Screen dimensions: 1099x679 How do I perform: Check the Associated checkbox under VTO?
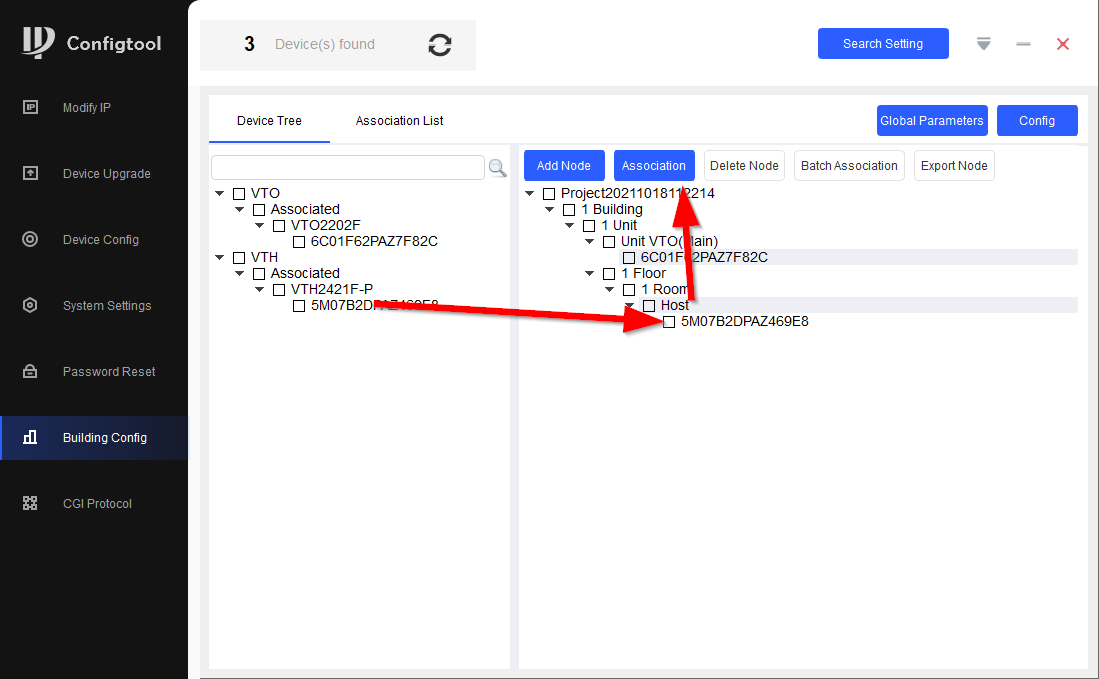[x=259, y=210]
